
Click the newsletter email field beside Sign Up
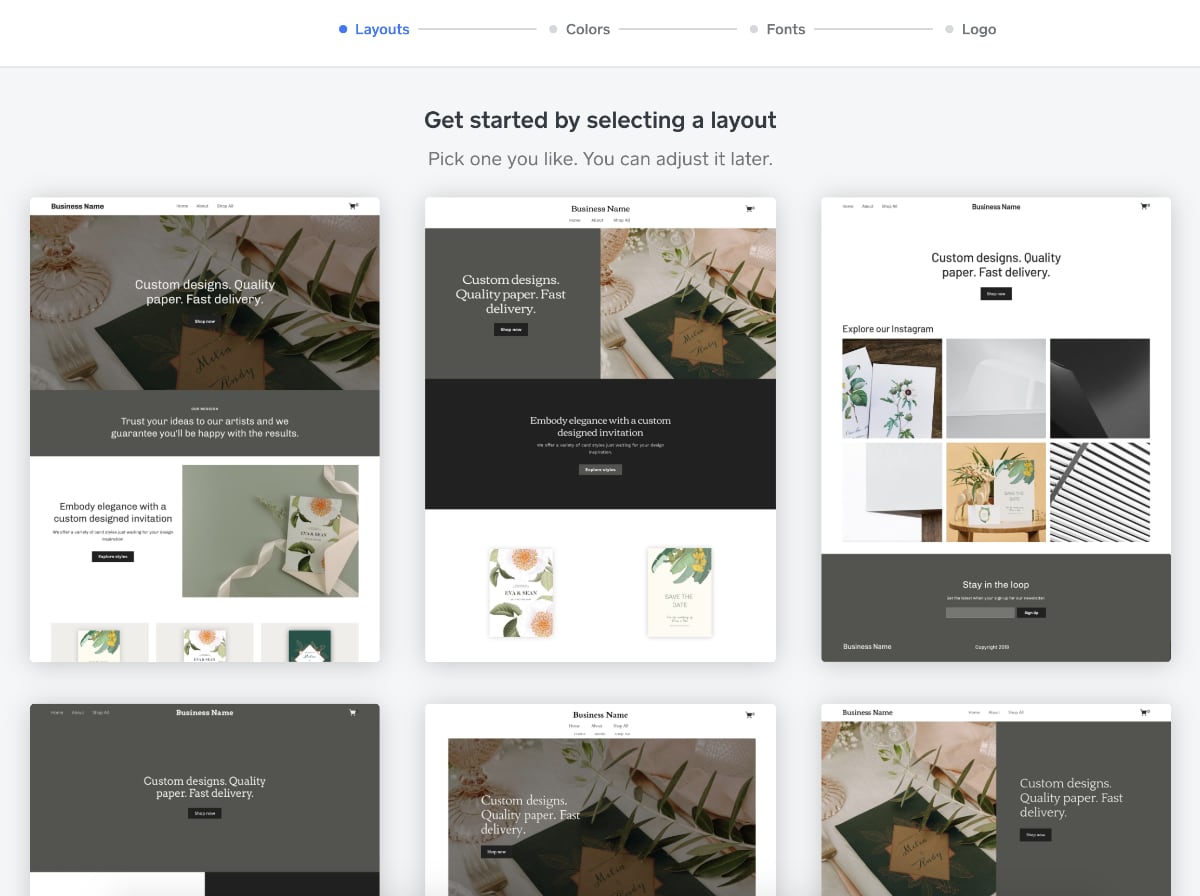[x=979, y=612]
